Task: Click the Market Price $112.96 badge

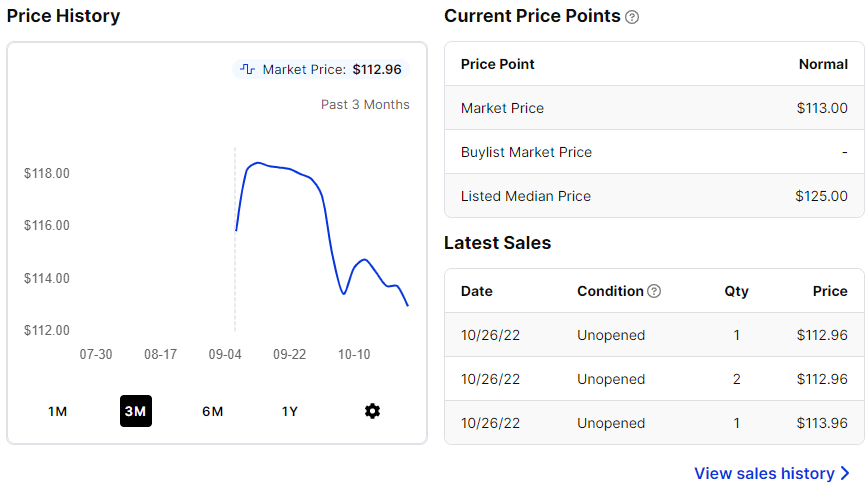Action: 321,70
